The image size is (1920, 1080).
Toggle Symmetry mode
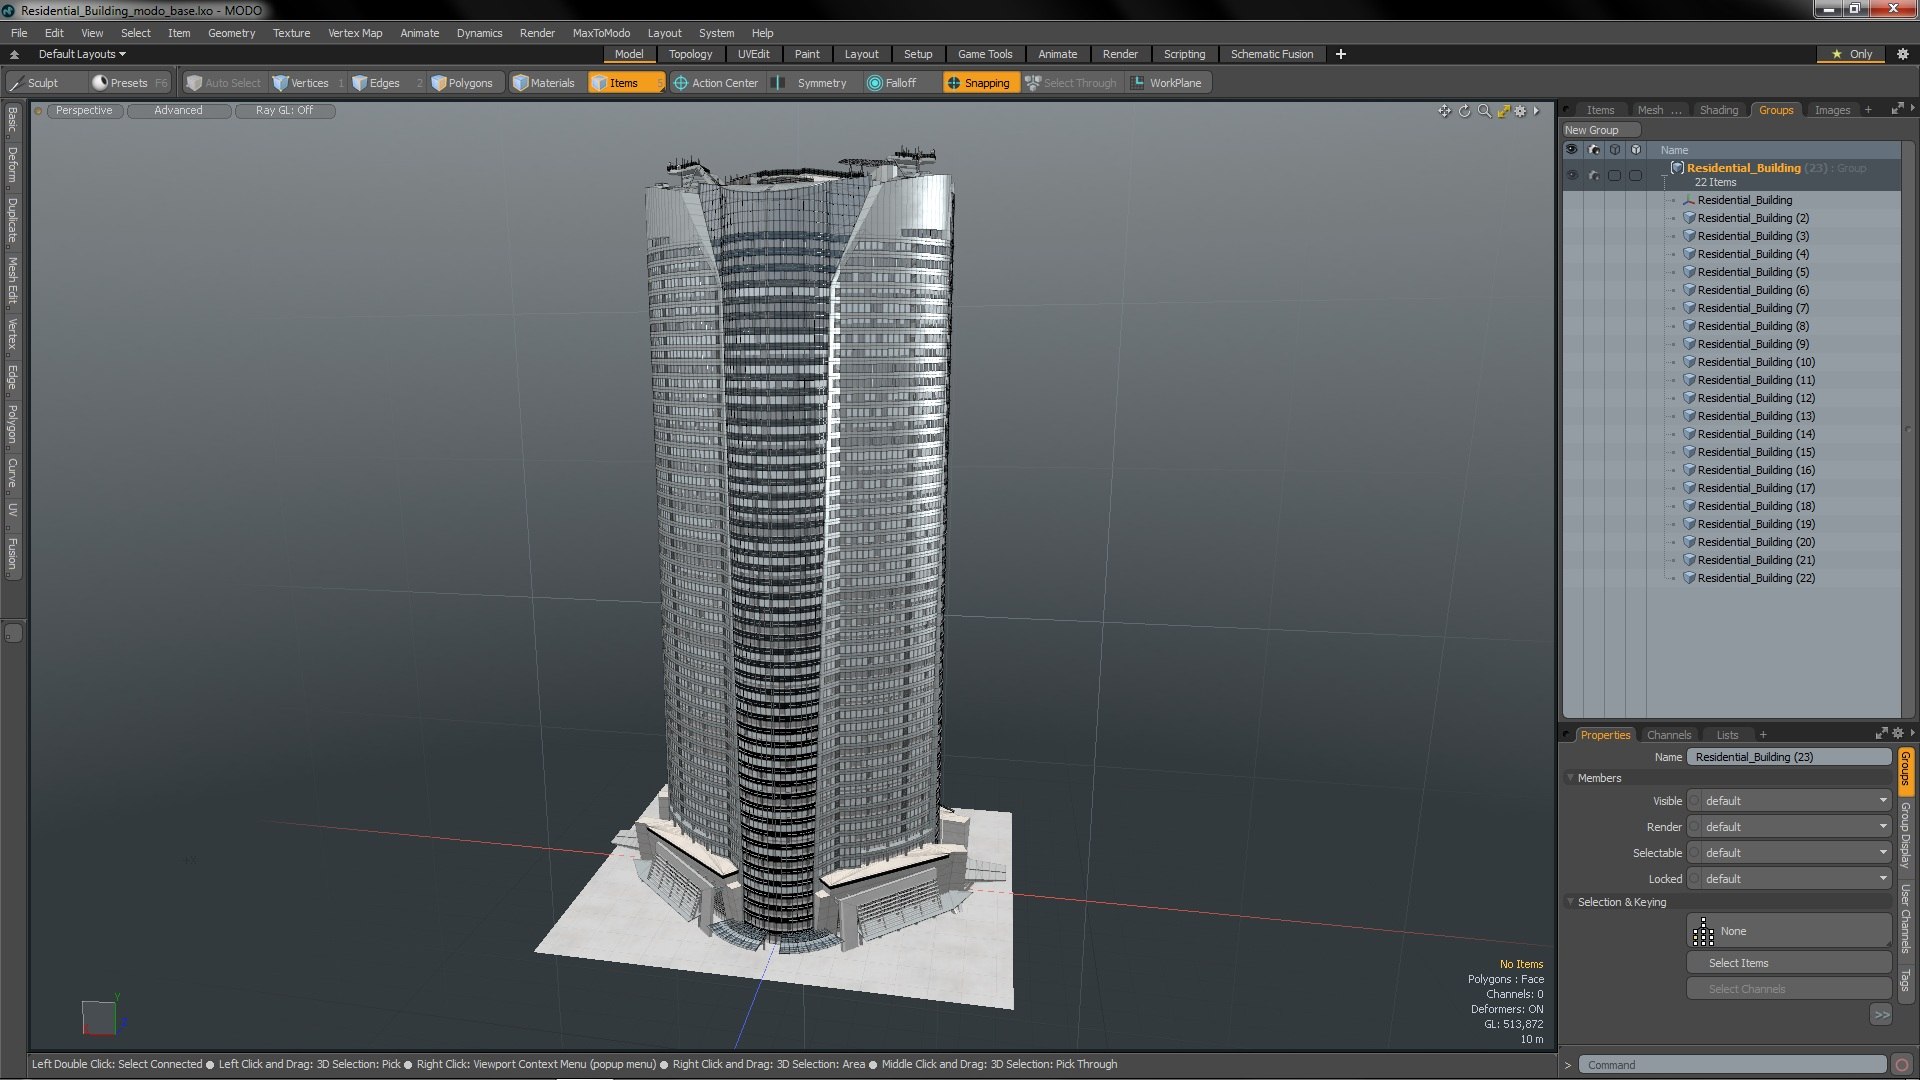pos(812,83)
